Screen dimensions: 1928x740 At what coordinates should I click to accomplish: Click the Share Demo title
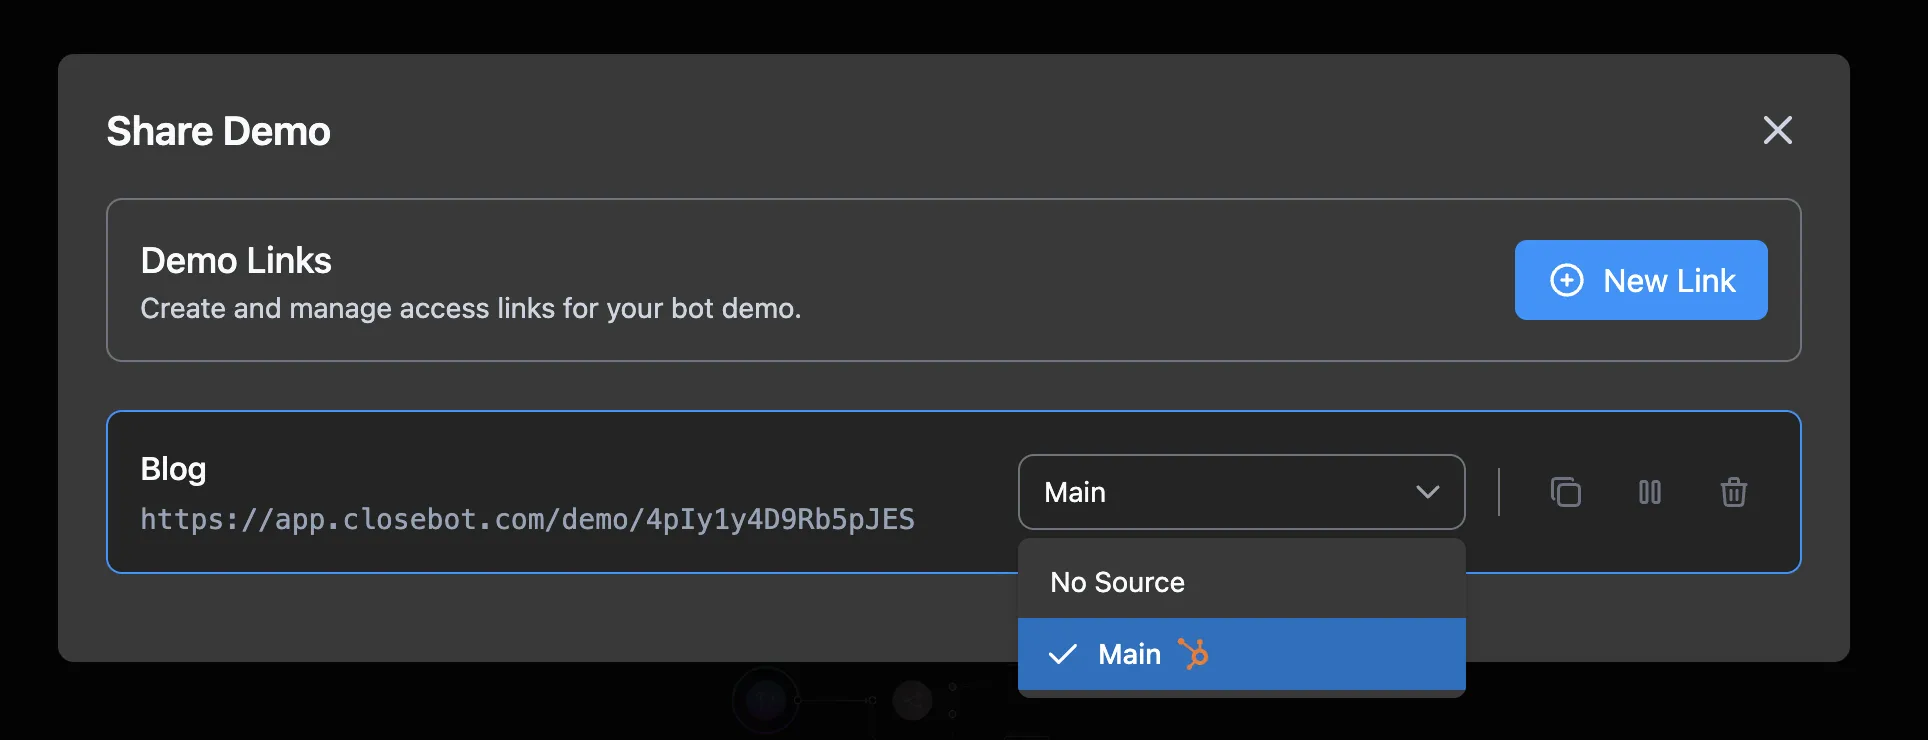(x=218, y=131)
